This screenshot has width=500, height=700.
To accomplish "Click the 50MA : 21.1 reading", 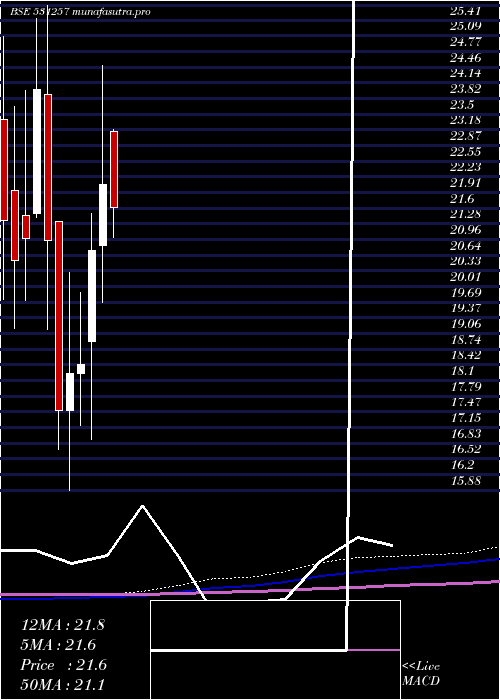I will (62, 685).
